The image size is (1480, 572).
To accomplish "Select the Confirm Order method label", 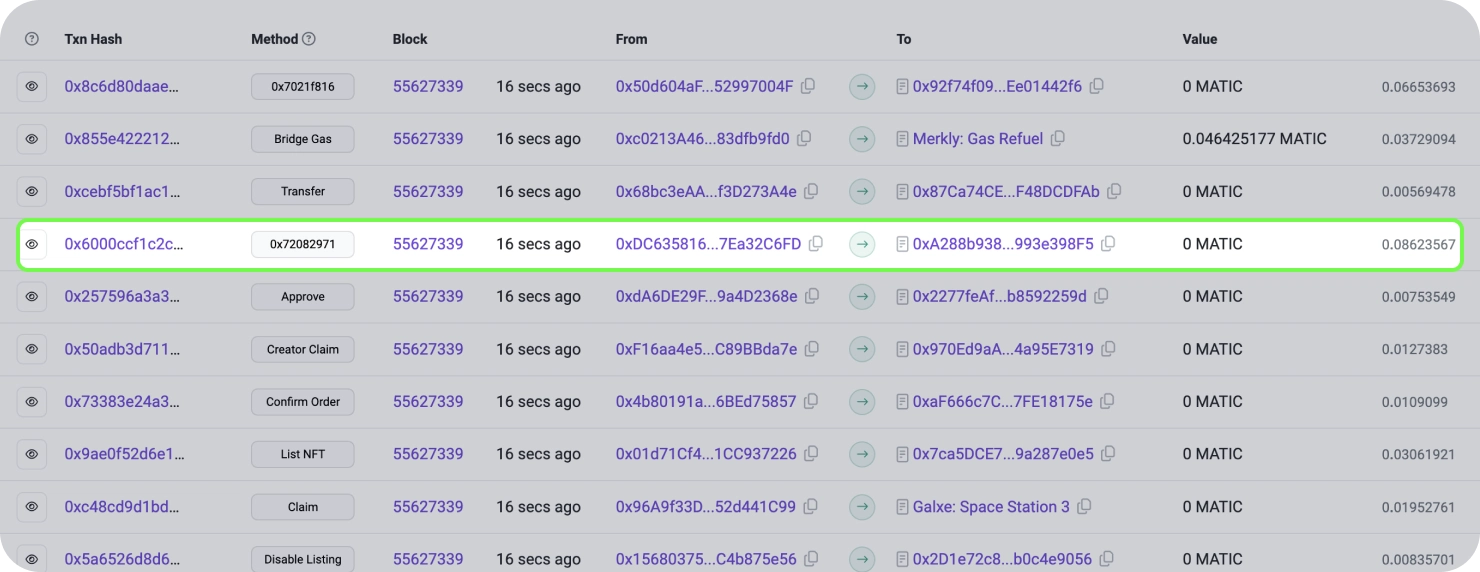I will (x=302, y=401).
